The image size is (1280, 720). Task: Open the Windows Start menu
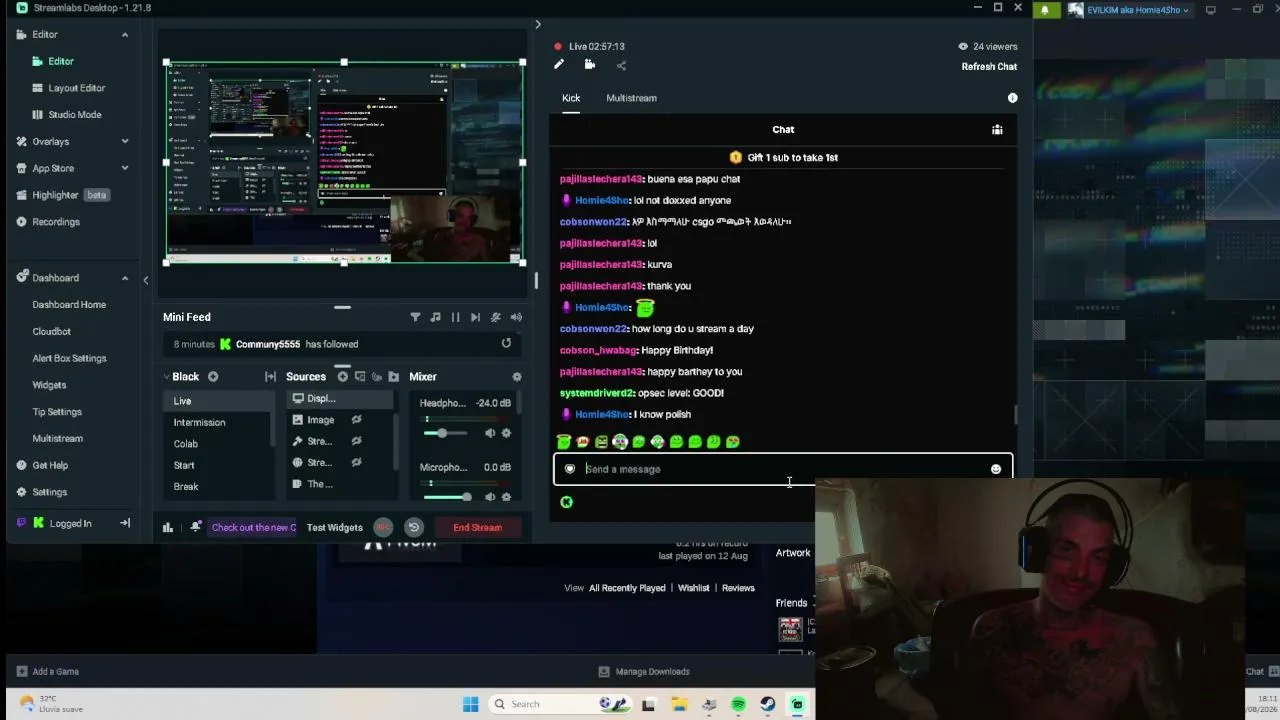470,704
